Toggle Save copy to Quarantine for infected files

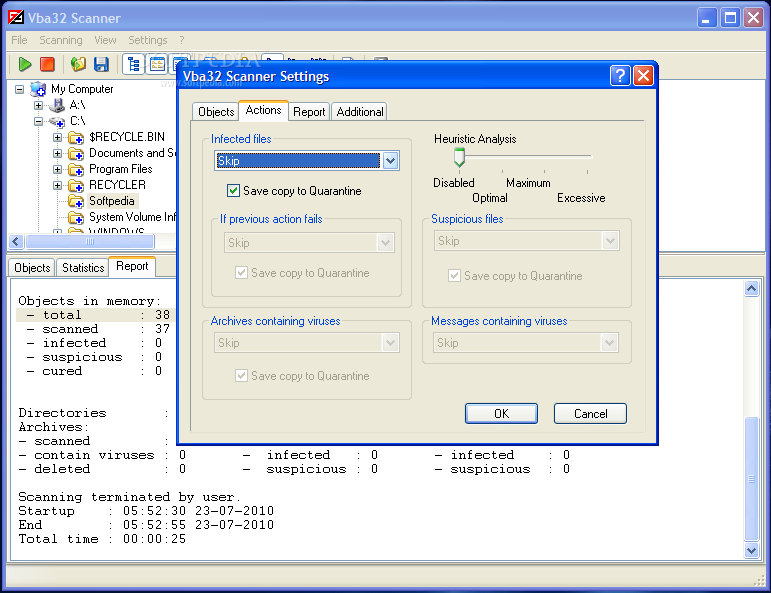pyautogui.click(x=233, y=191)
